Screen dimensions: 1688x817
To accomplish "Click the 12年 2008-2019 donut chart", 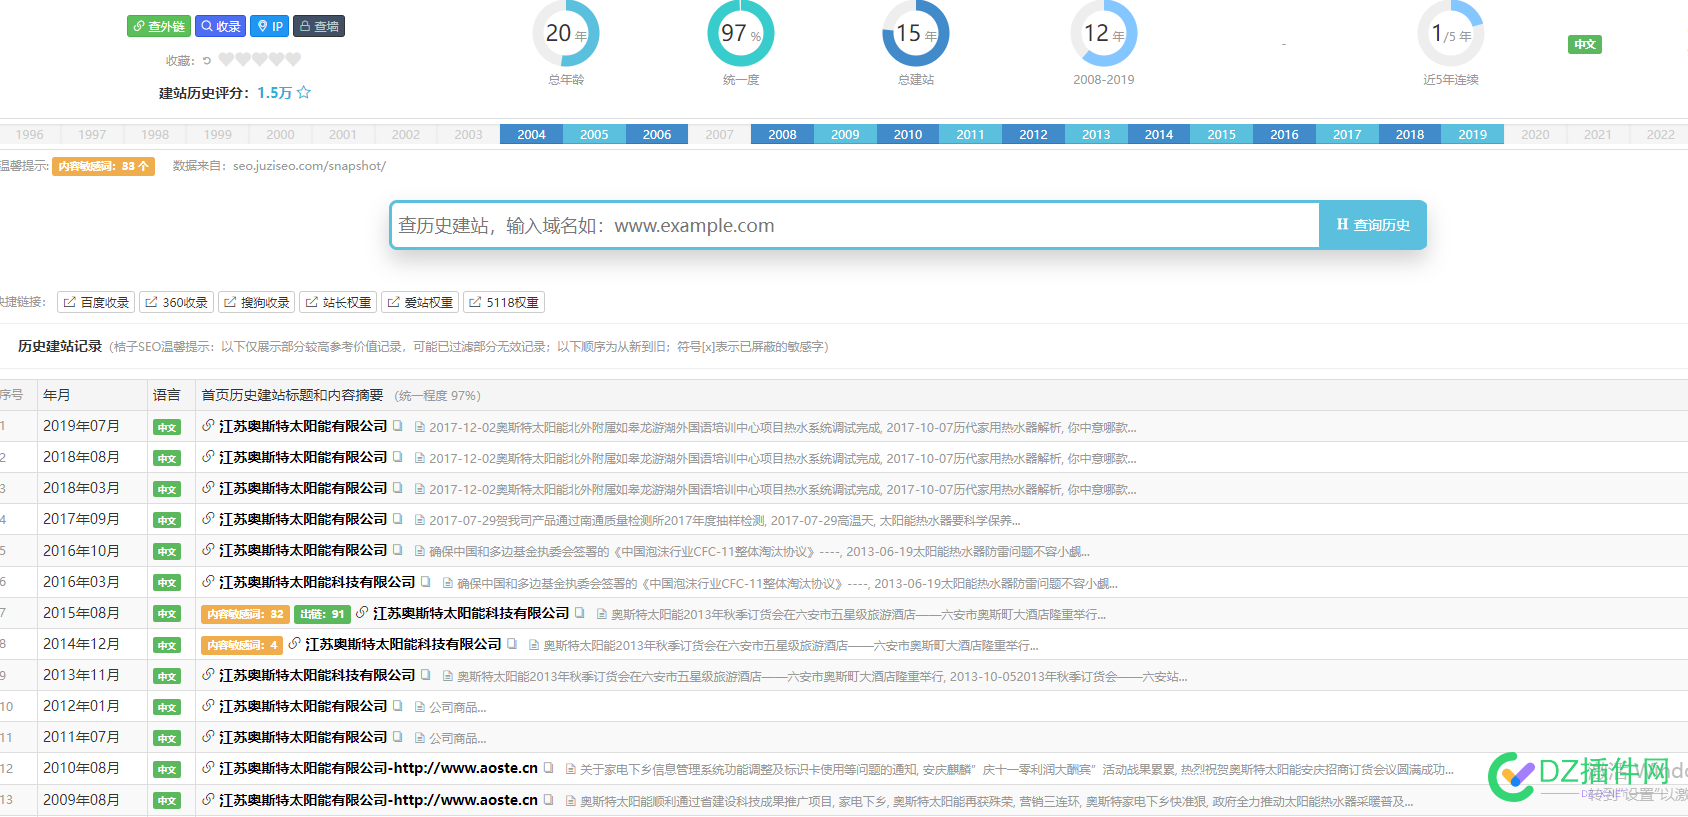I will [x=1104, y=34].
